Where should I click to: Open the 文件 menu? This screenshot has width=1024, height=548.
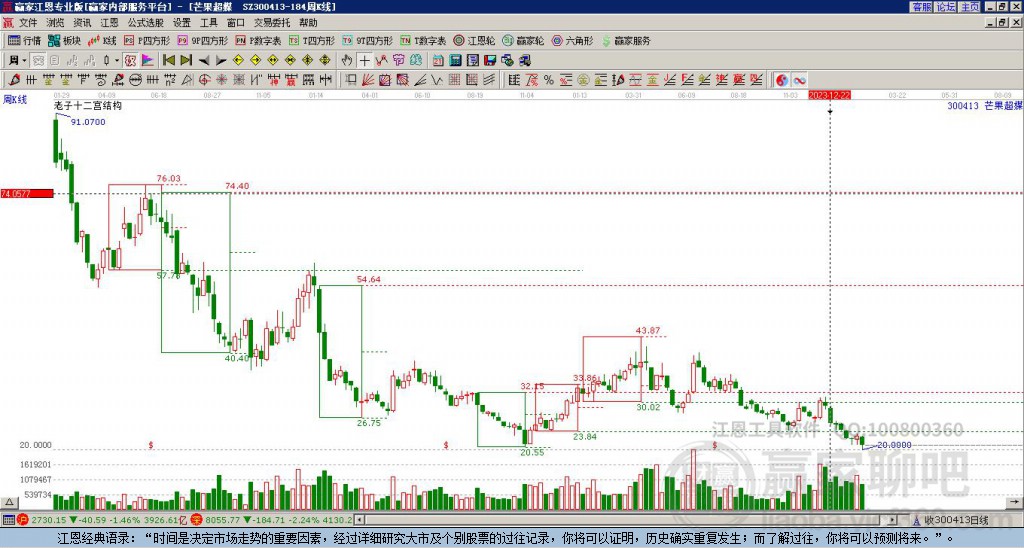tap(28, 23)
